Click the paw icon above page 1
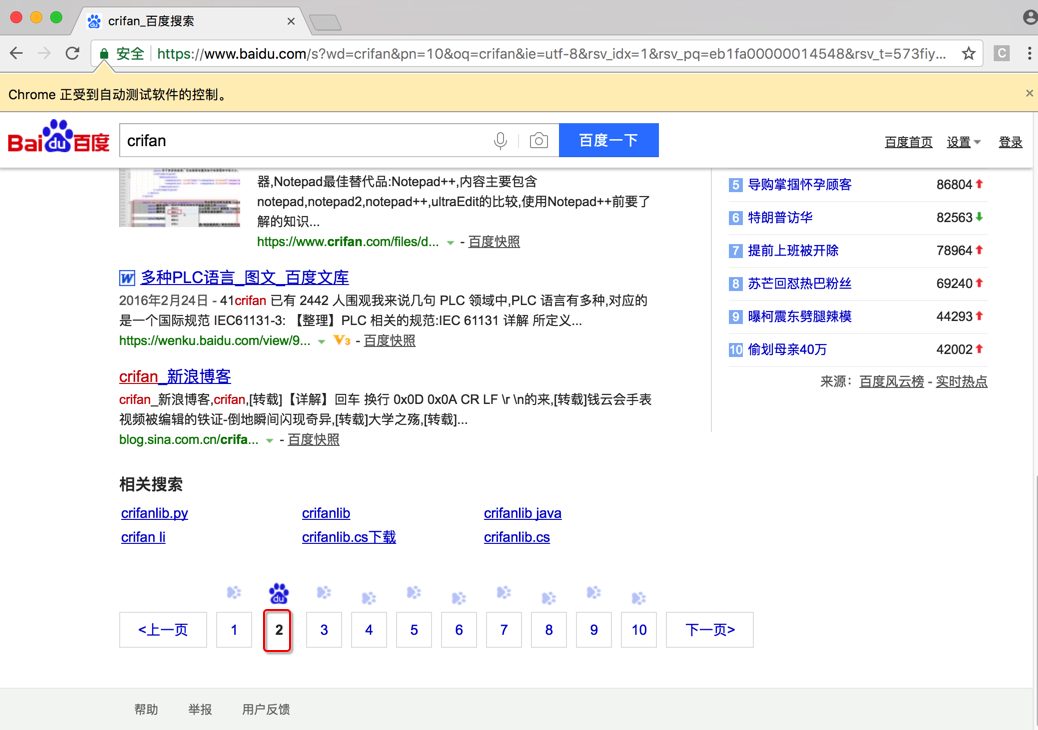Image resolution: width=1038 pixels, height=730 pixels. click(x=234, y=592)
